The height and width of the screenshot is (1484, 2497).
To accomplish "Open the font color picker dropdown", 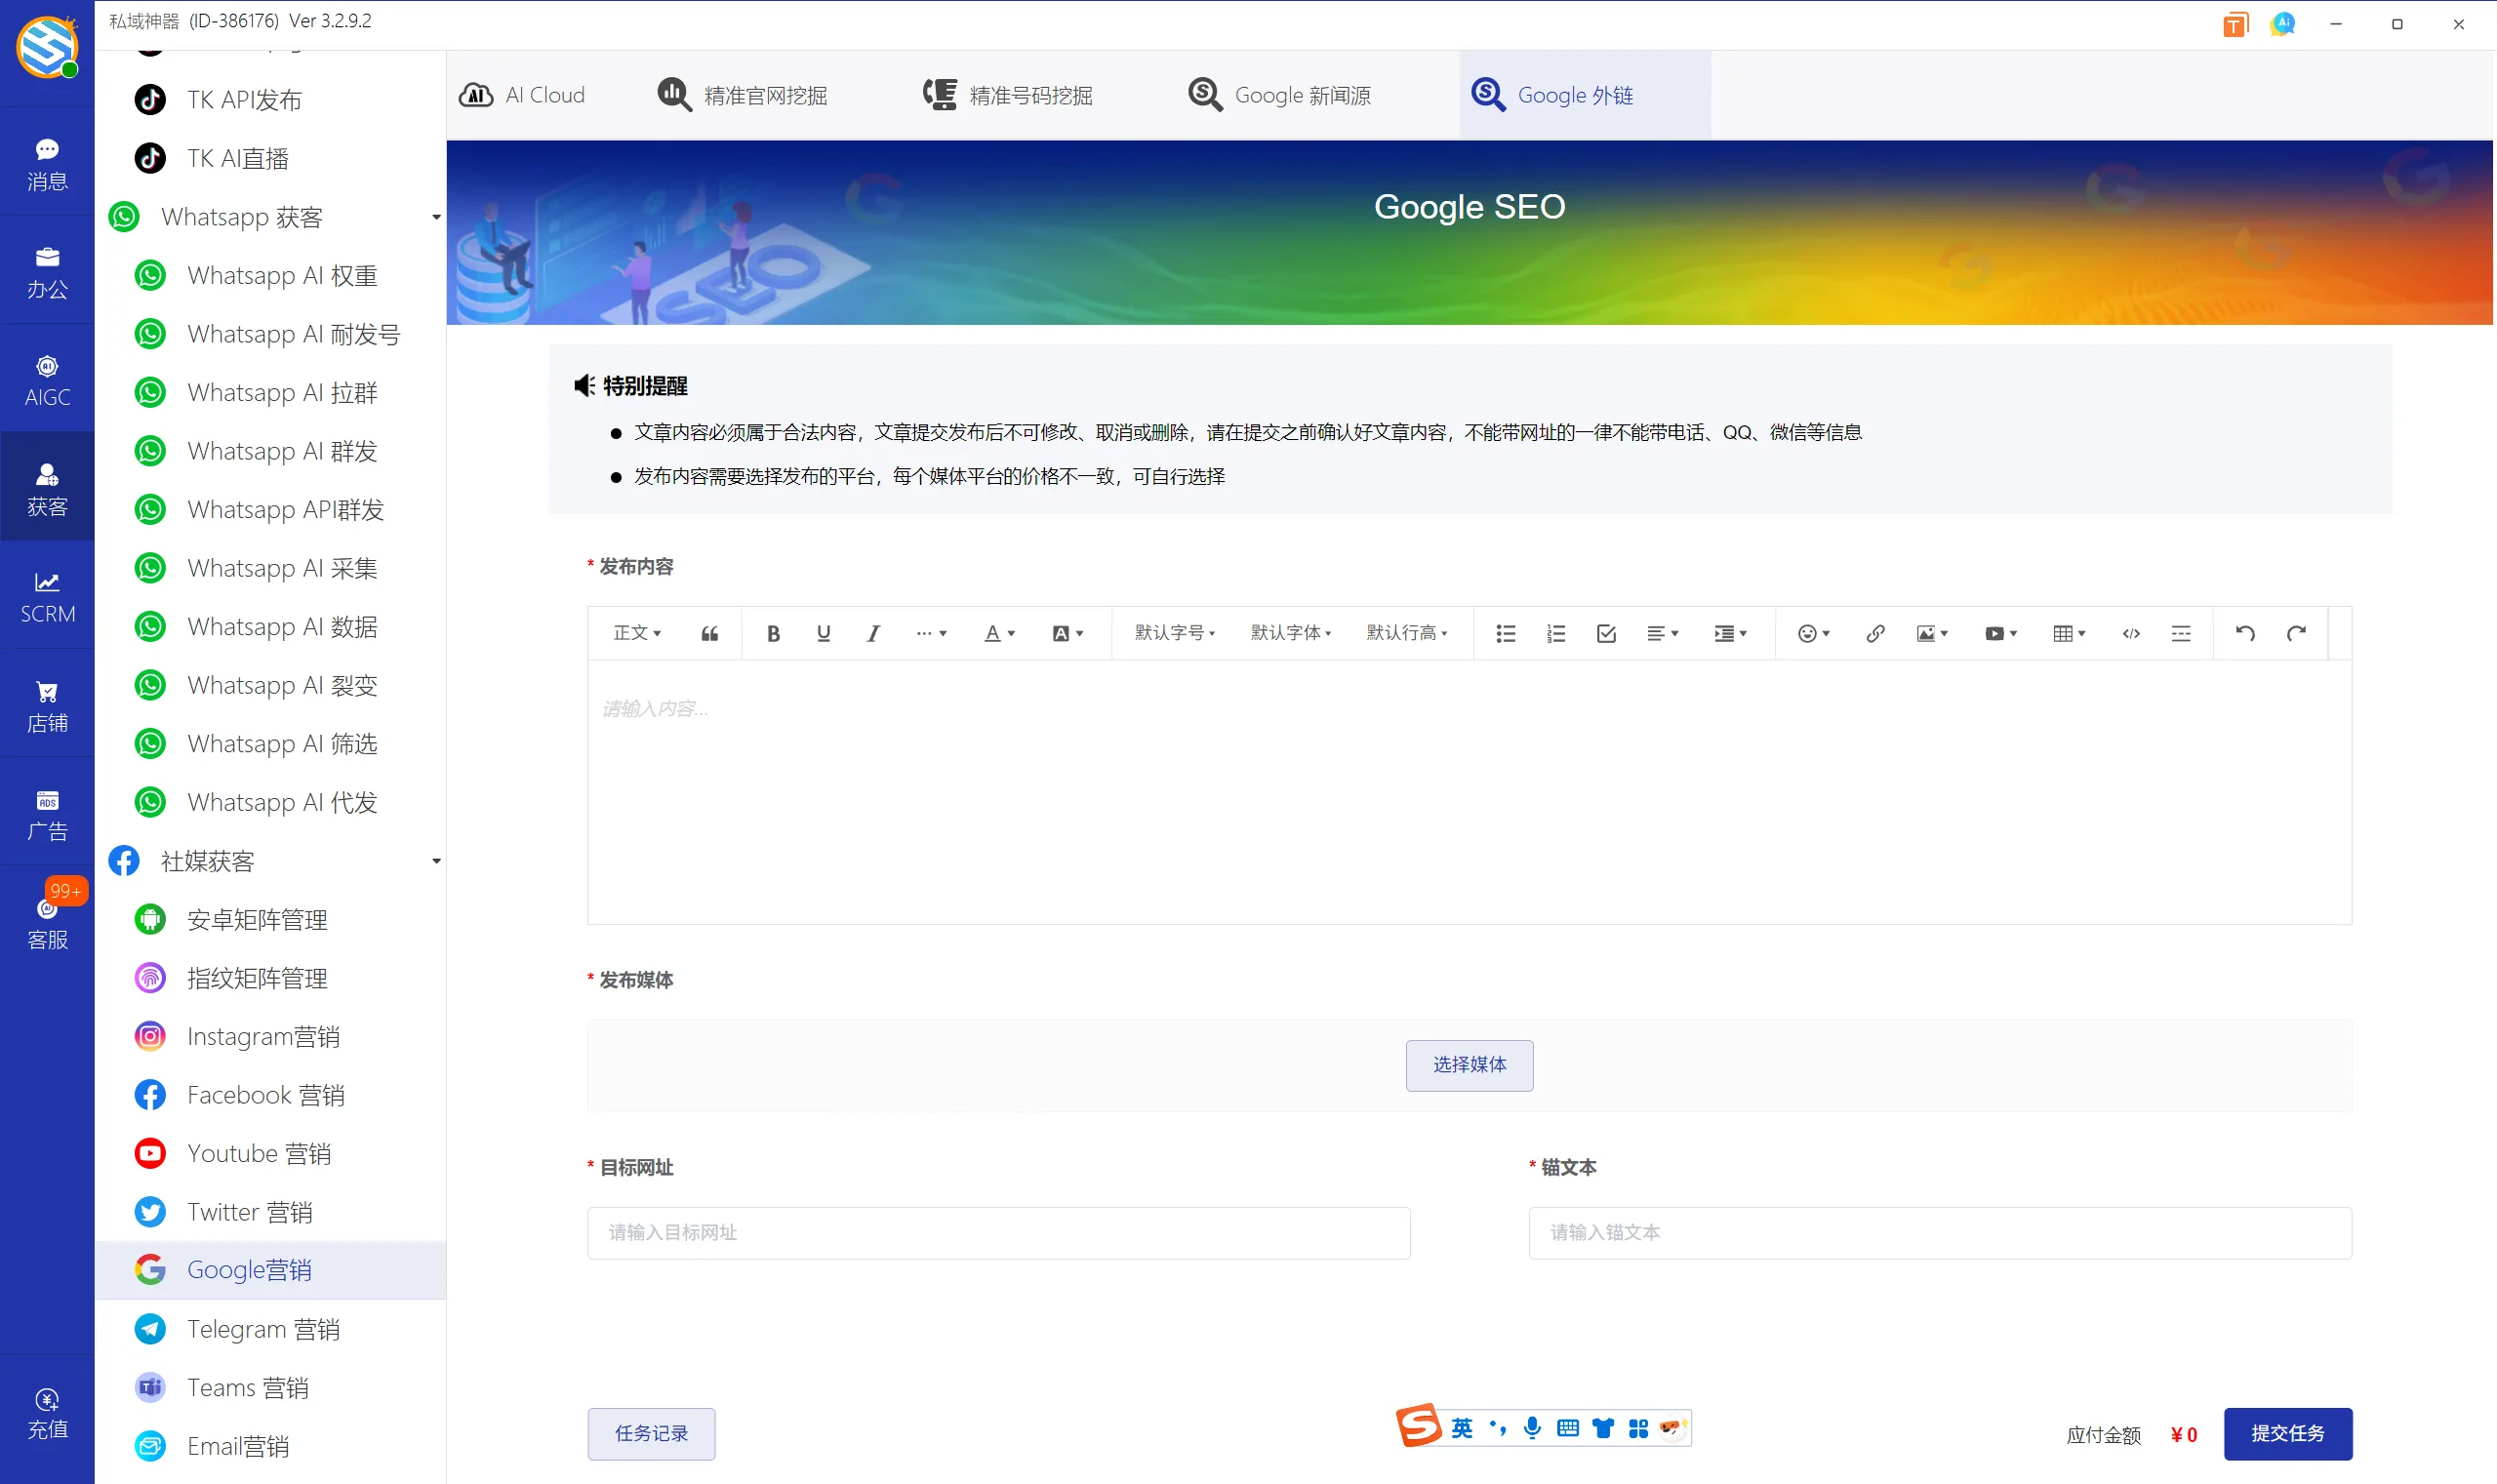I will 998,633.
